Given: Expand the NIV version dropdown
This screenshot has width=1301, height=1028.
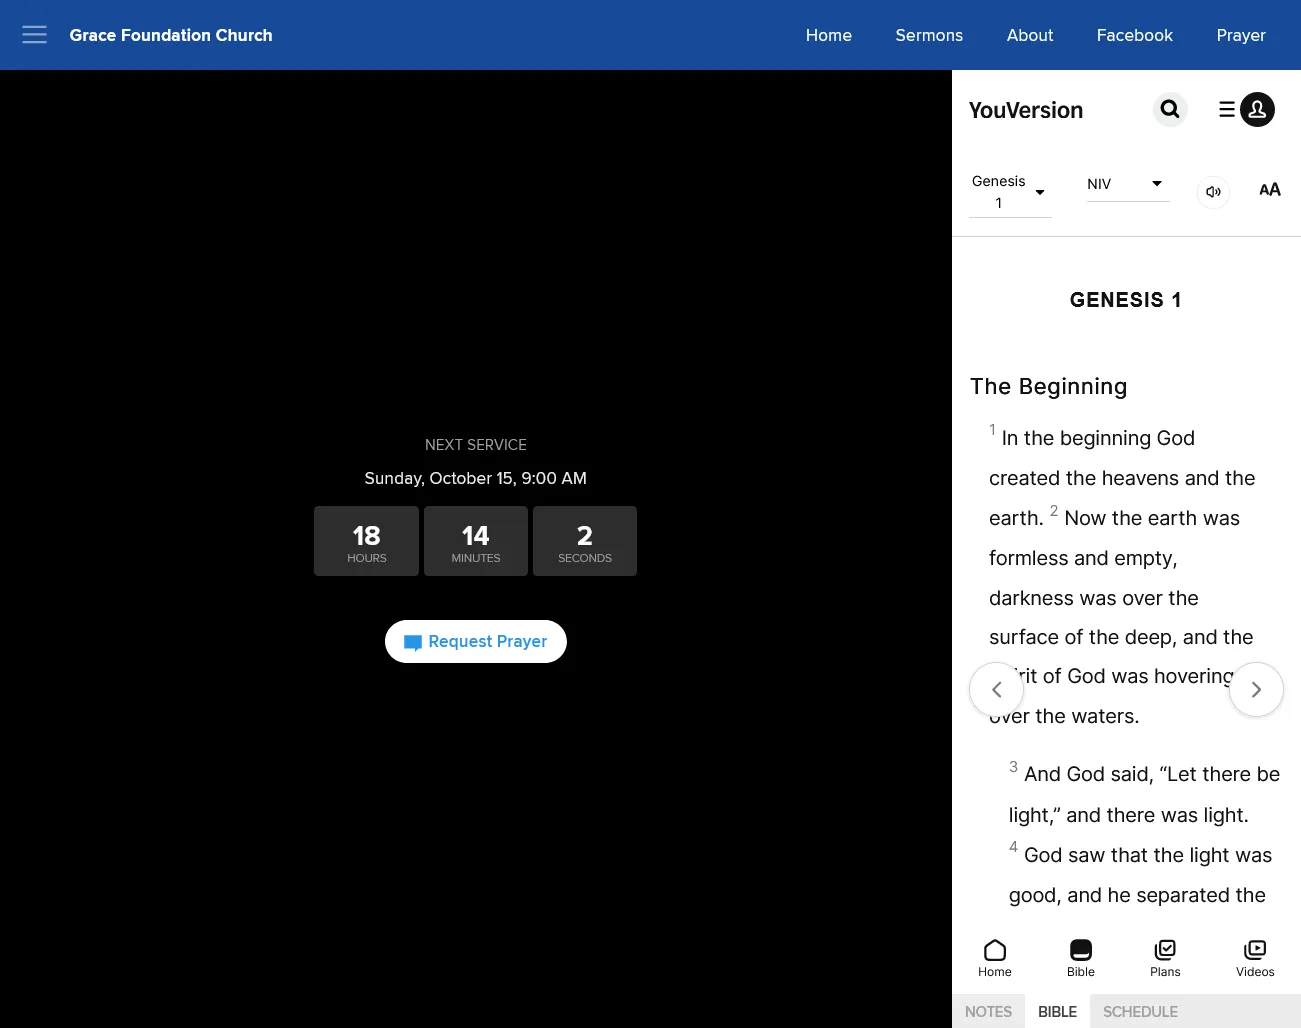Looking at the screenshot, I should (x=1127, y=184).
